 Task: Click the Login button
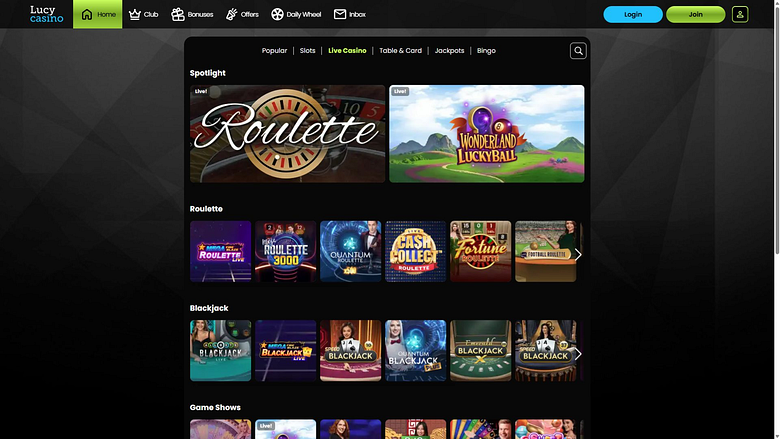tap(633, 14)
